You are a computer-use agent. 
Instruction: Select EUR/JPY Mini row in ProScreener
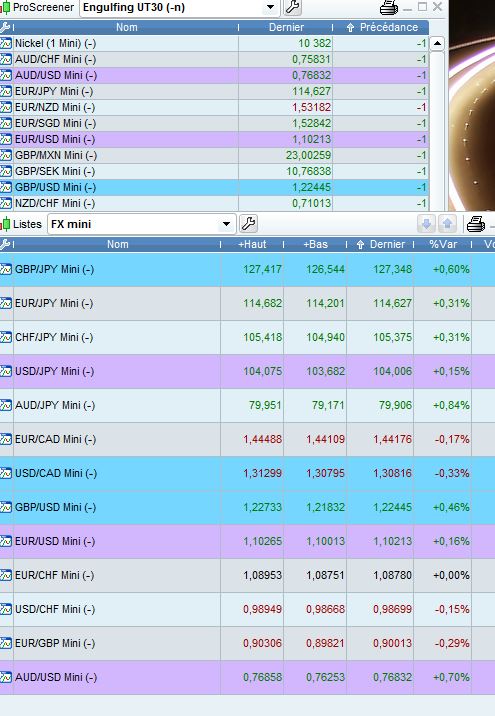[214, 91]
